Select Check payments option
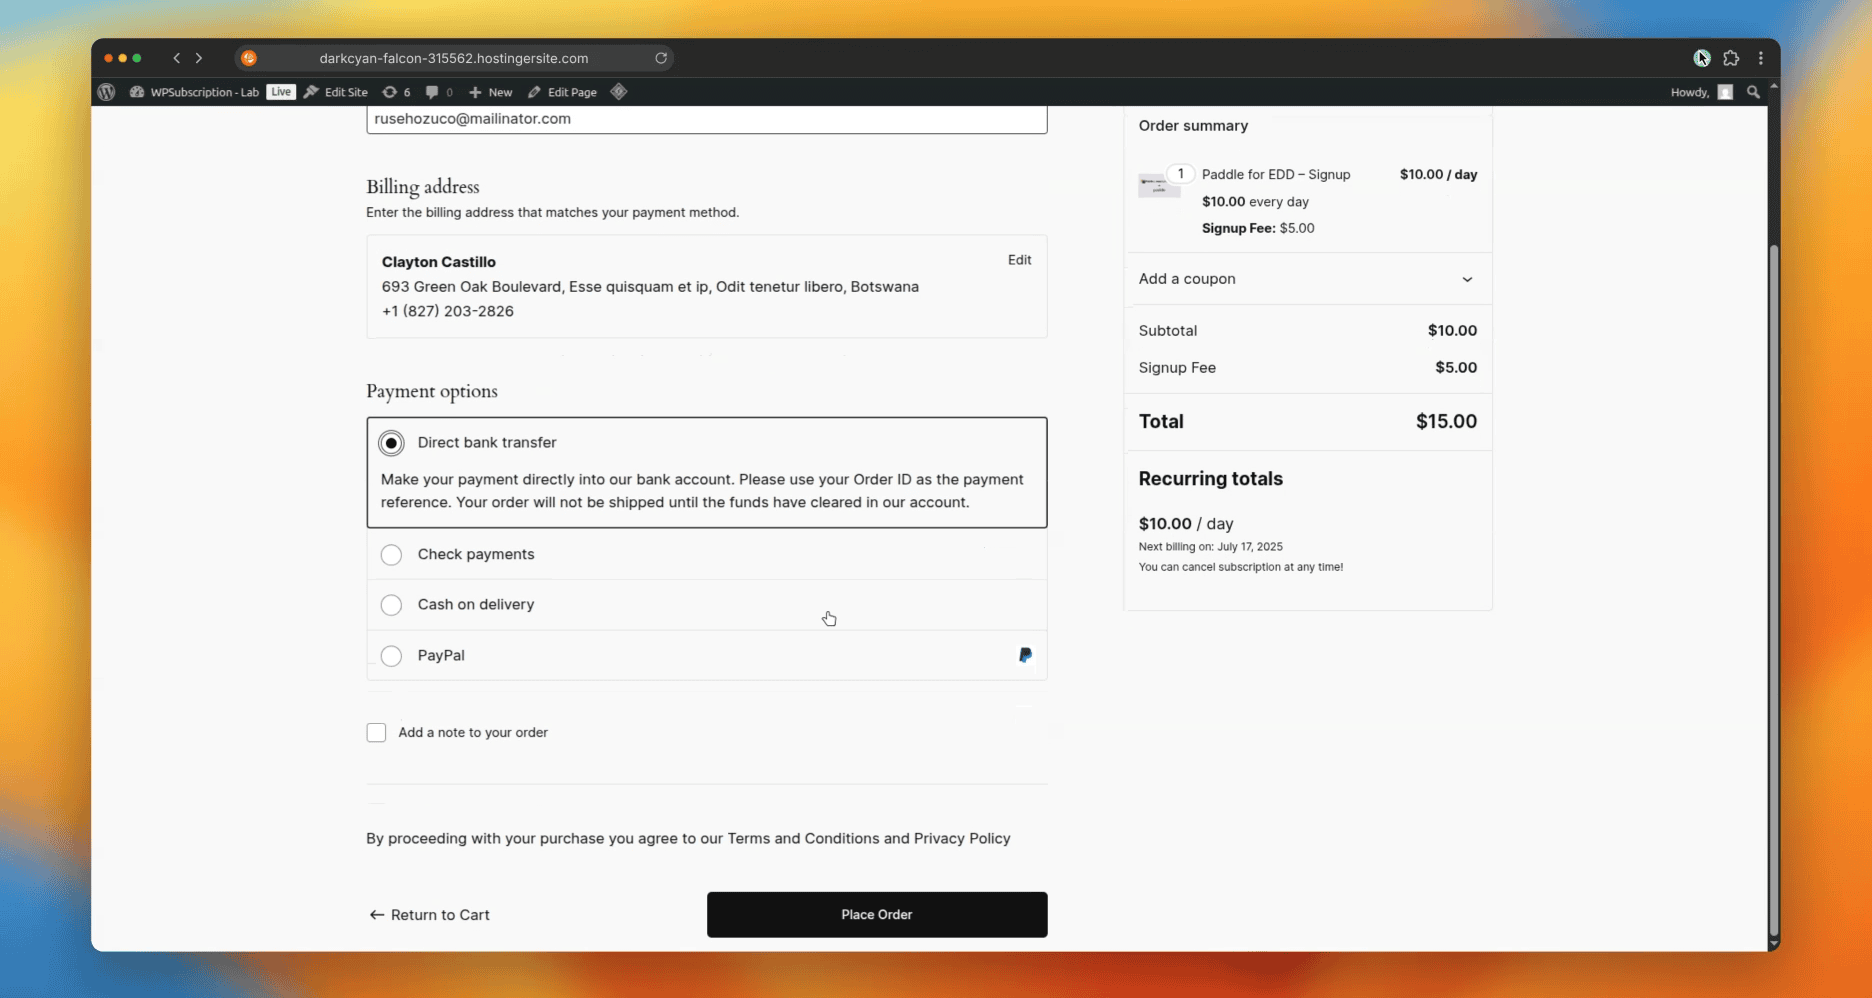The width and height of the screenshot is (1872, 998). pos(391,555)
